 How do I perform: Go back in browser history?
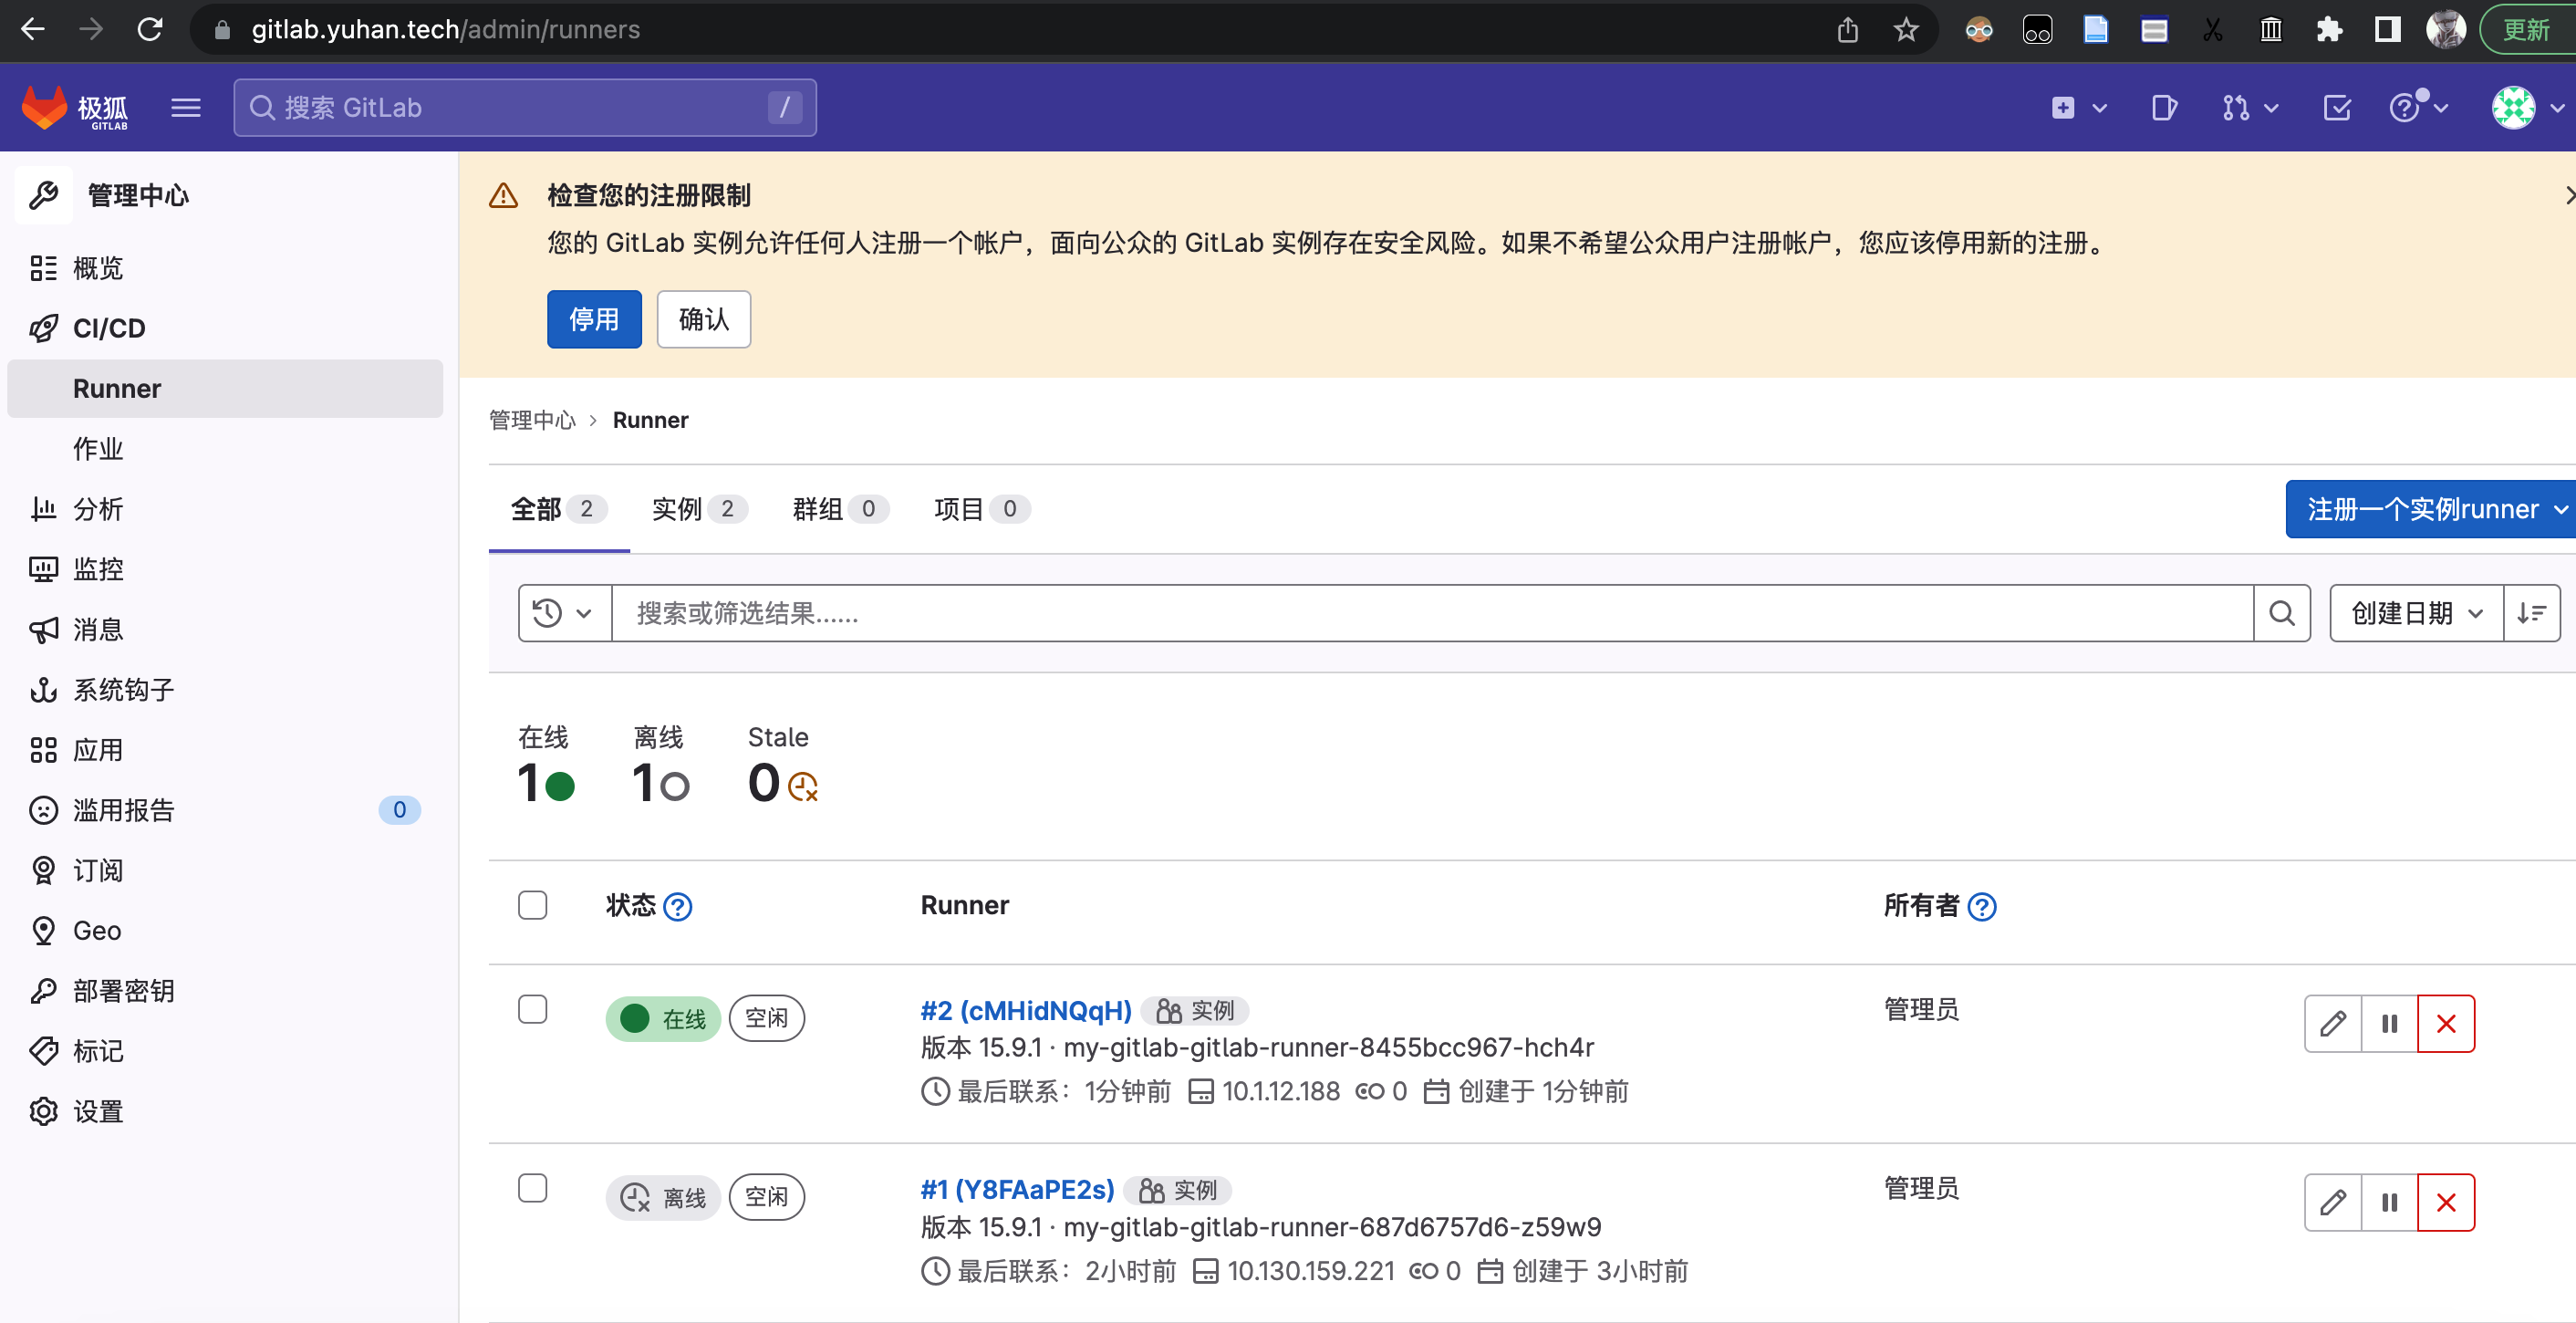pos(33,29)
